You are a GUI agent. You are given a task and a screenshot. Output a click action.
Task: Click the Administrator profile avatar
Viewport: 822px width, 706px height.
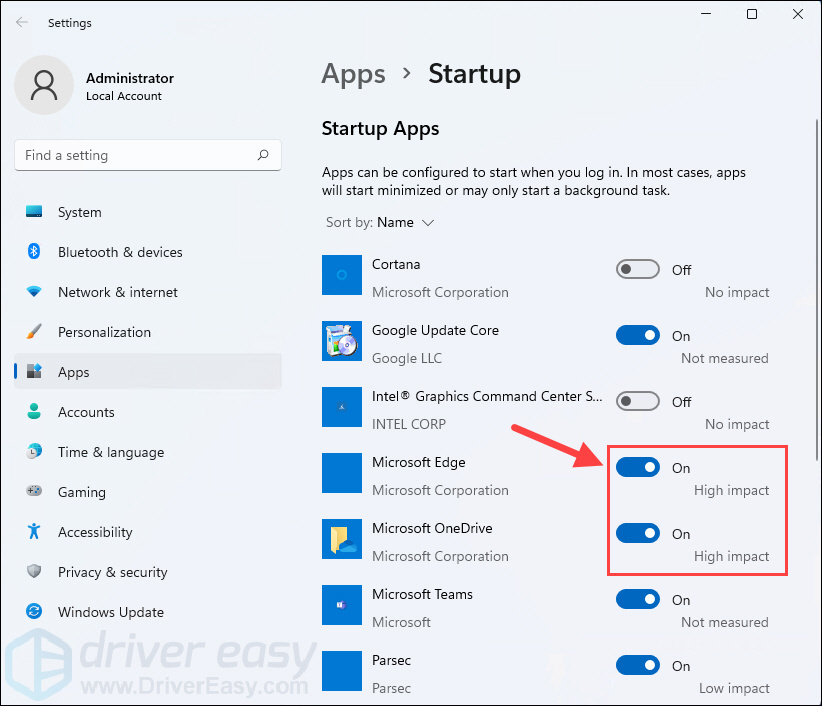coord(44,85)
